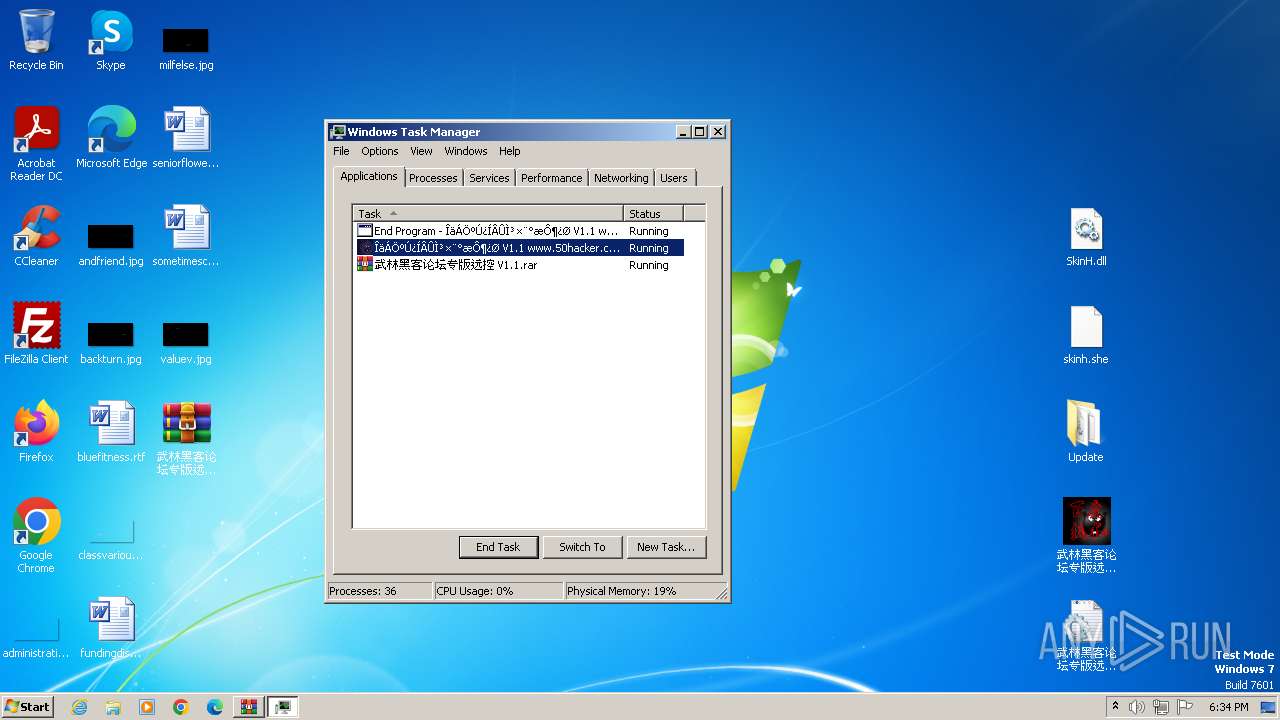The width and height of the screenshot is (1280, 720).
Task: Select the WinRAR archive icon on the desktop
Action: coord(186,437)
